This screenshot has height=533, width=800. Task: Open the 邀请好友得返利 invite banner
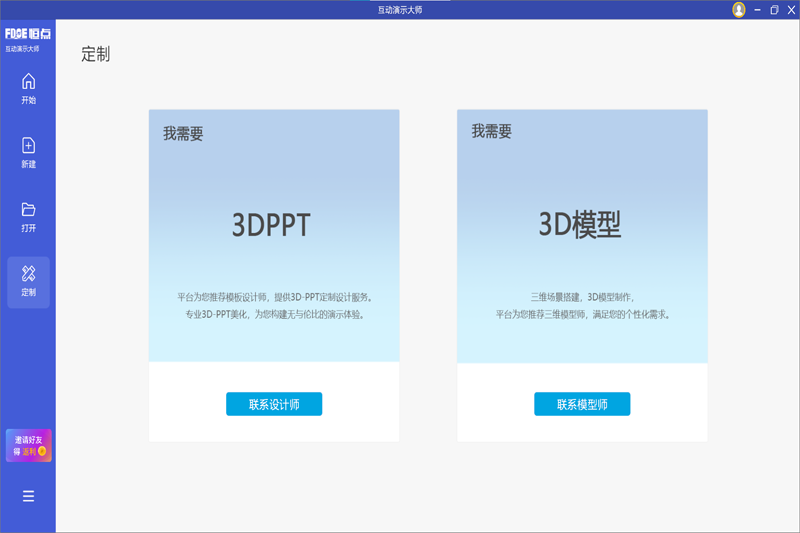point(28,445)
